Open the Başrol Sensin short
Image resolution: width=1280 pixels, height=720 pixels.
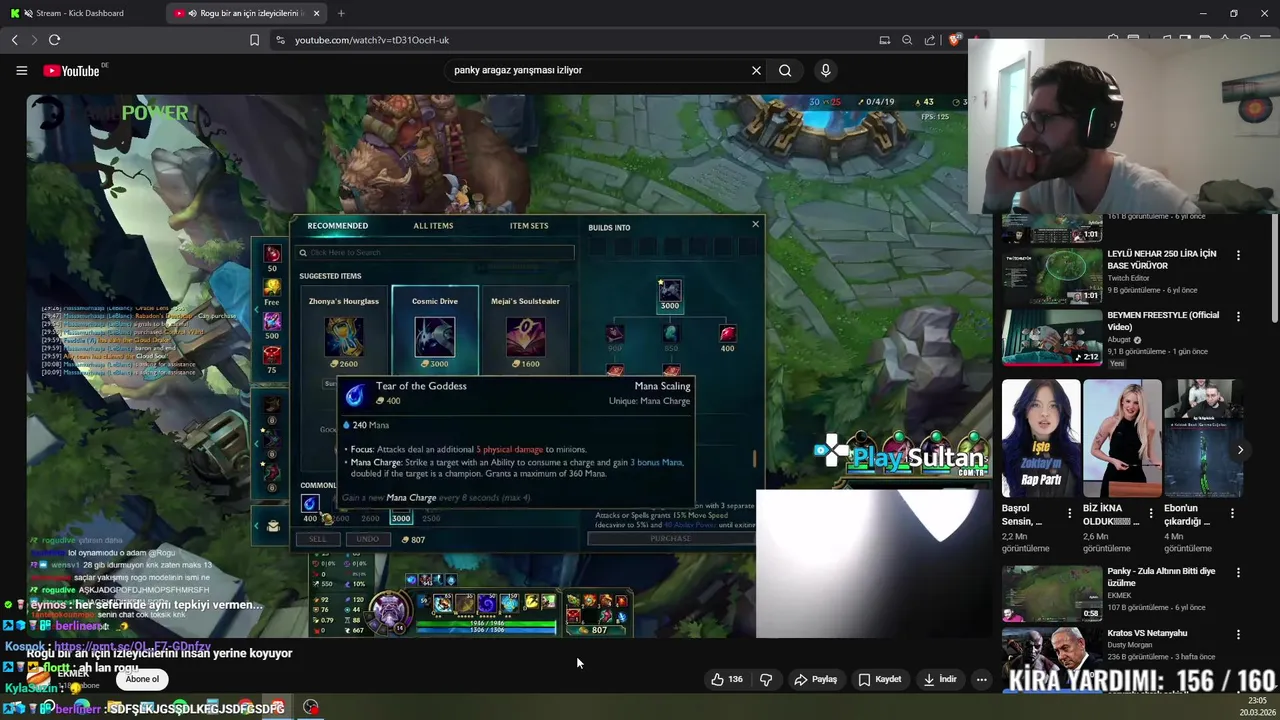click(x=1041, y=438)
